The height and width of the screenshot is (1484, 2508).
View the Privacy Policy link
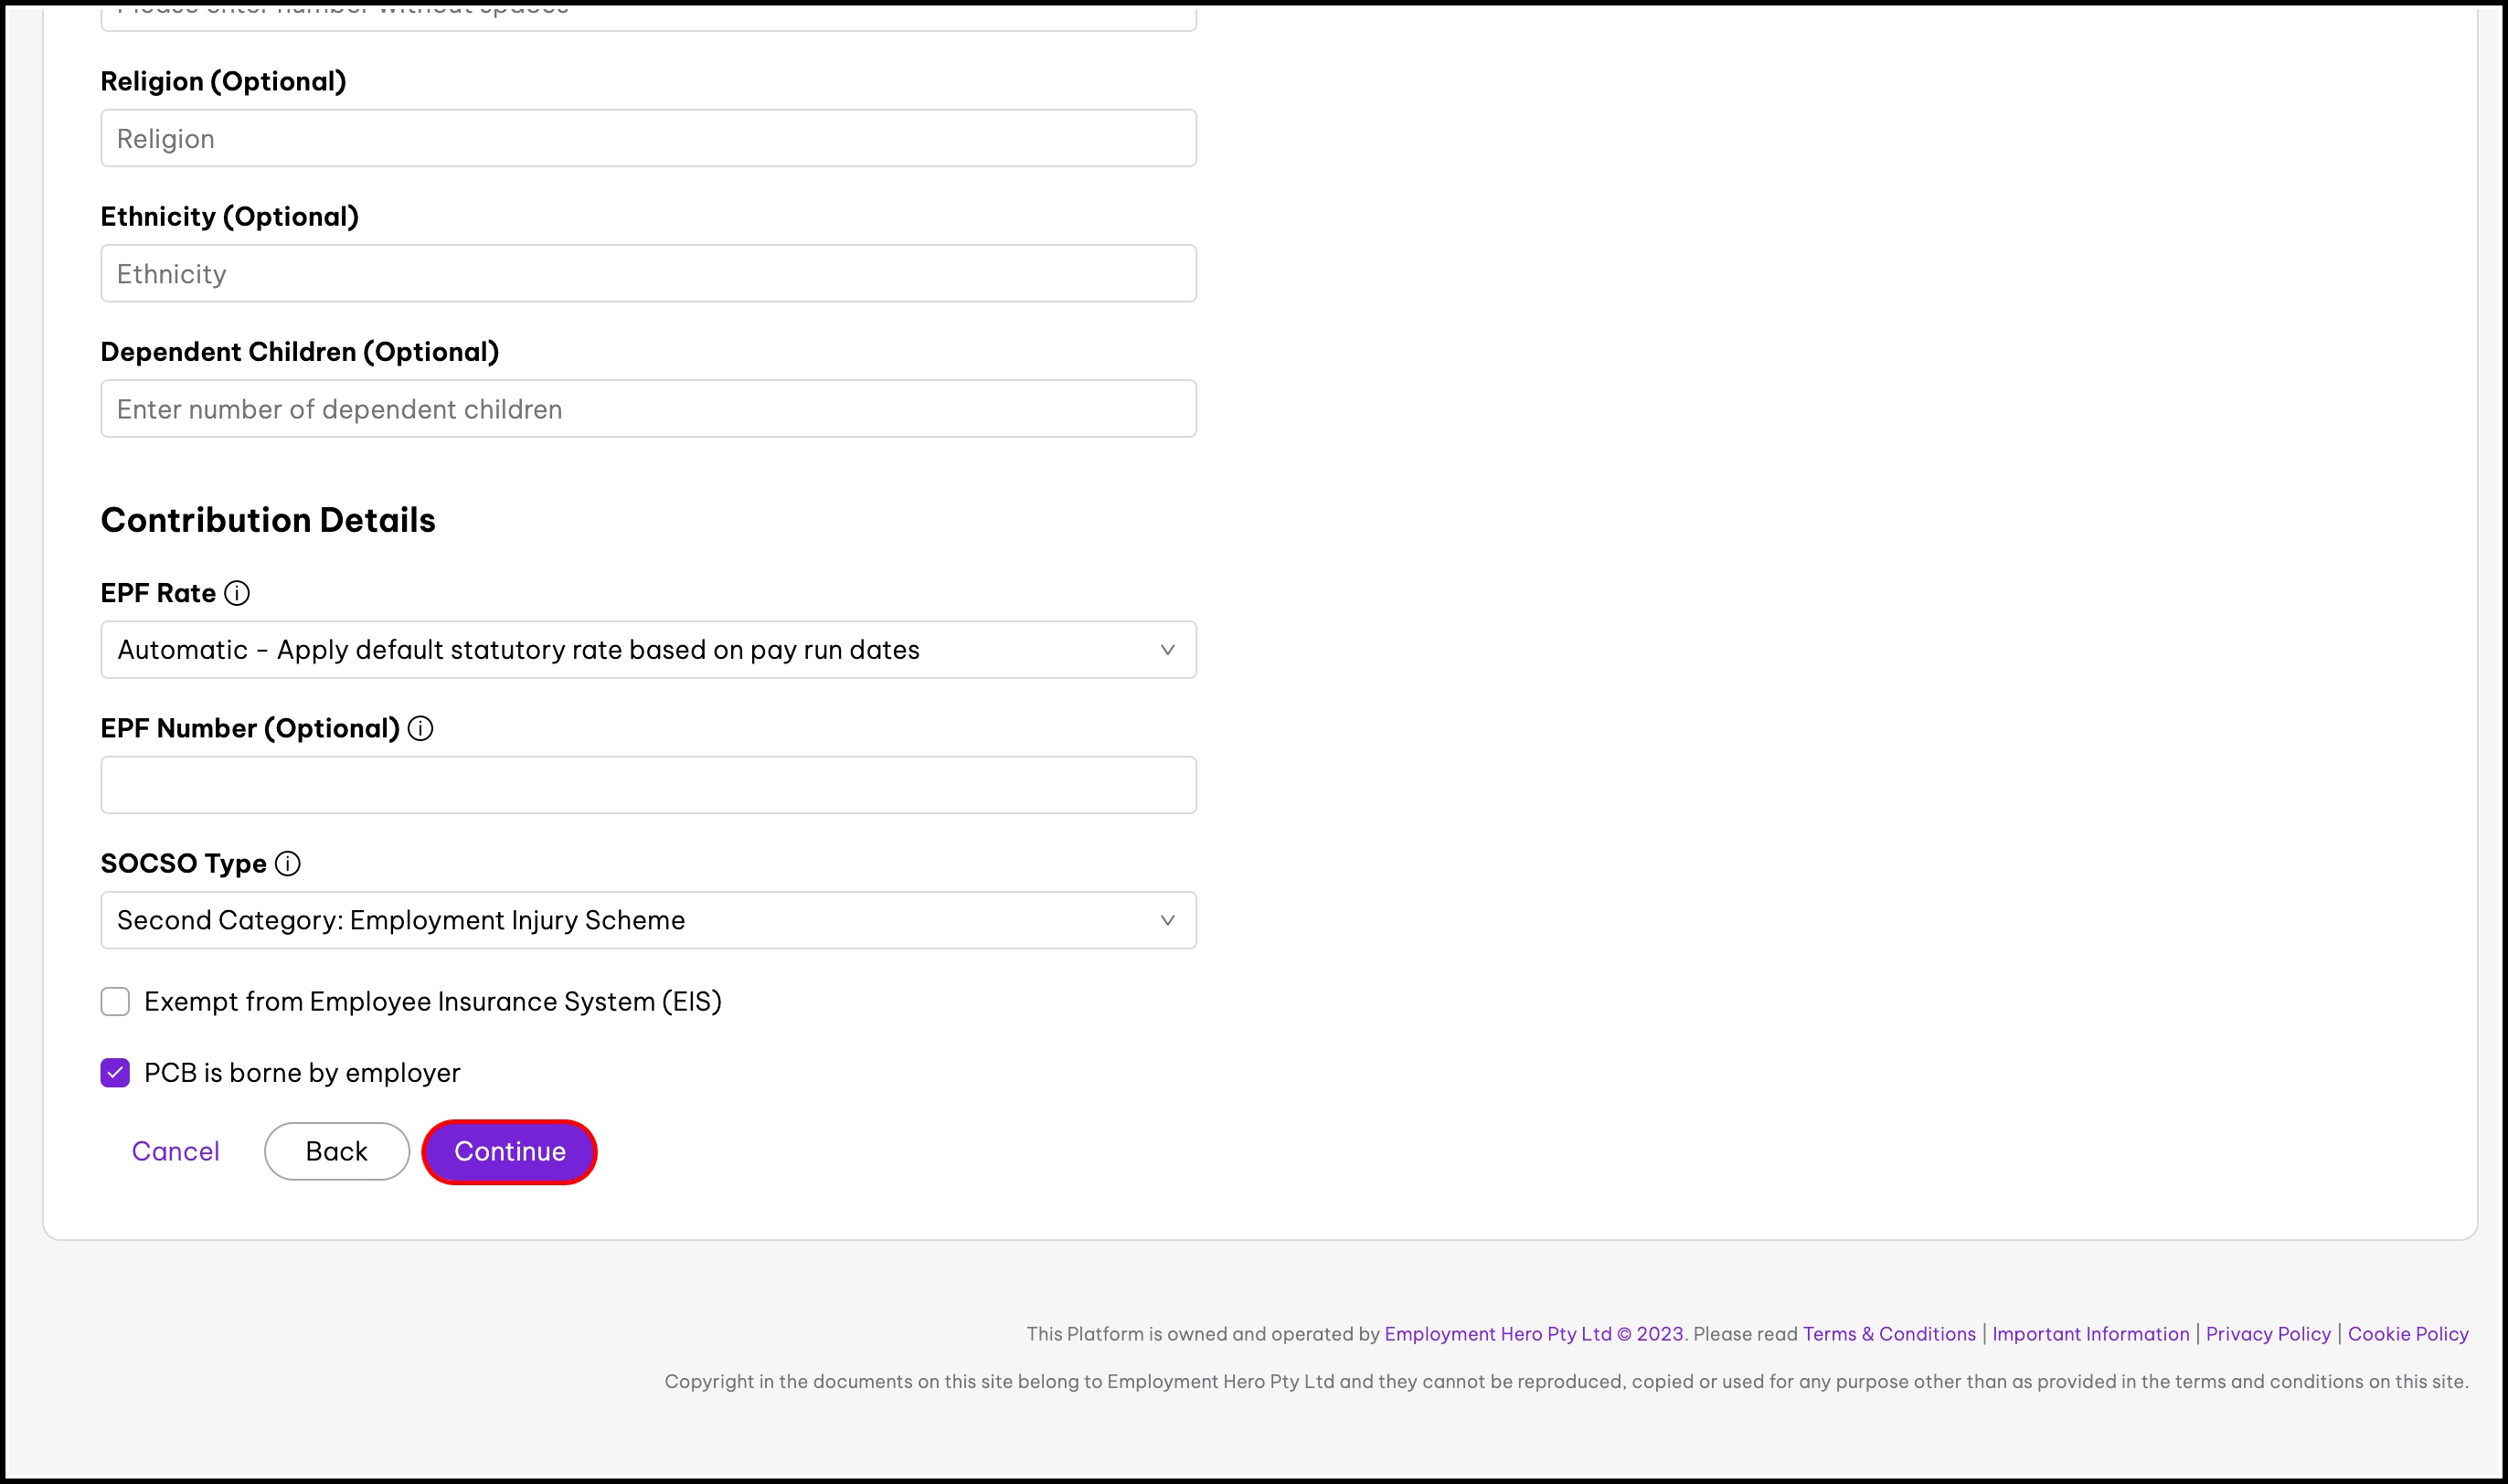[x=2268, y=1333]
